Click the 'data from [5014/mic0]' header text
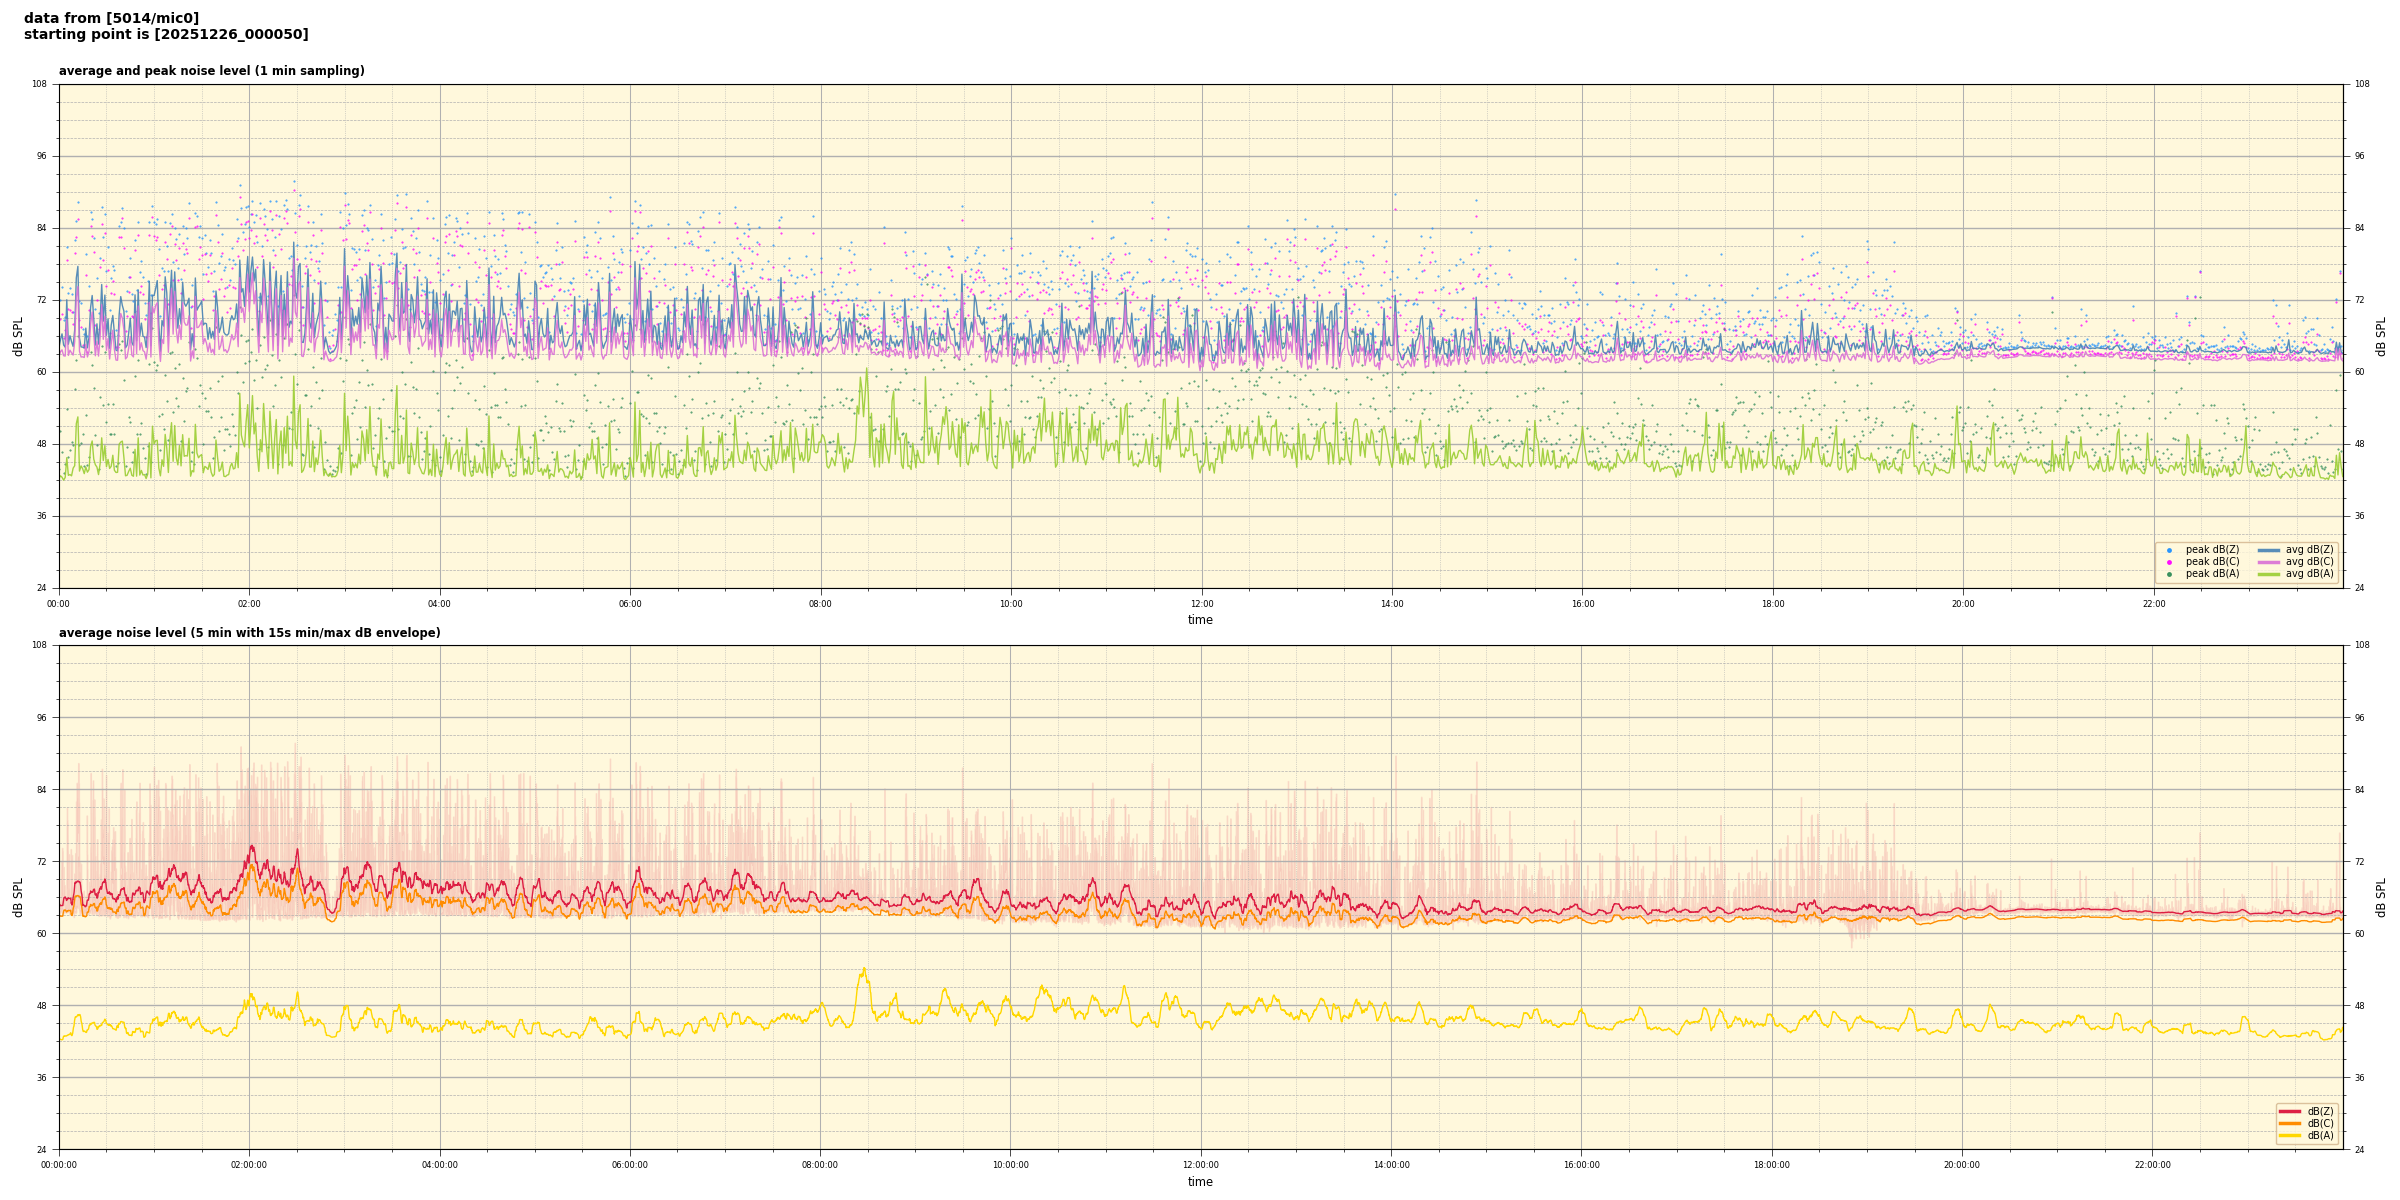Screen dimensions: 2400x1200 coord(111,18)
